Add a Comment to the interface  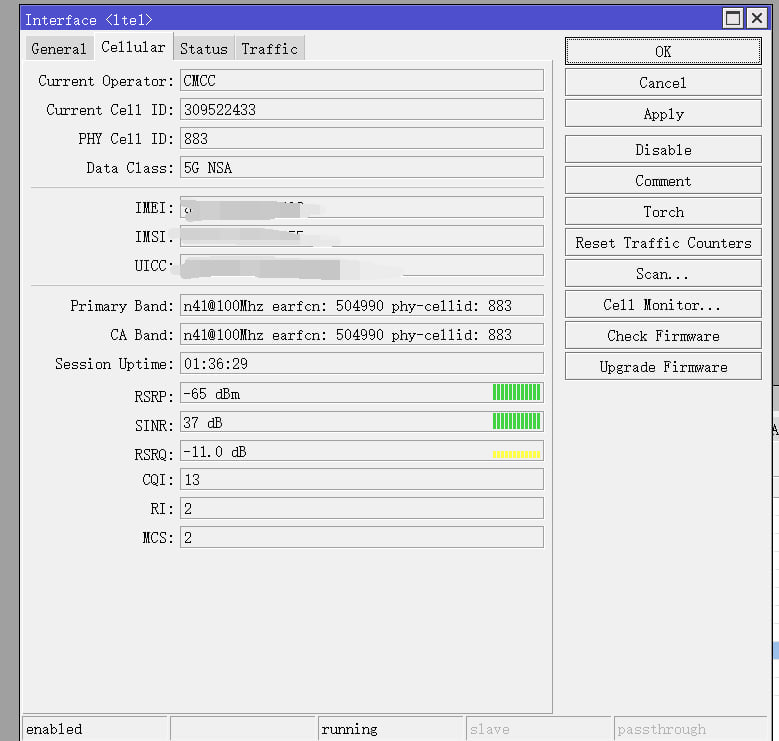click(x=662, y=181)
